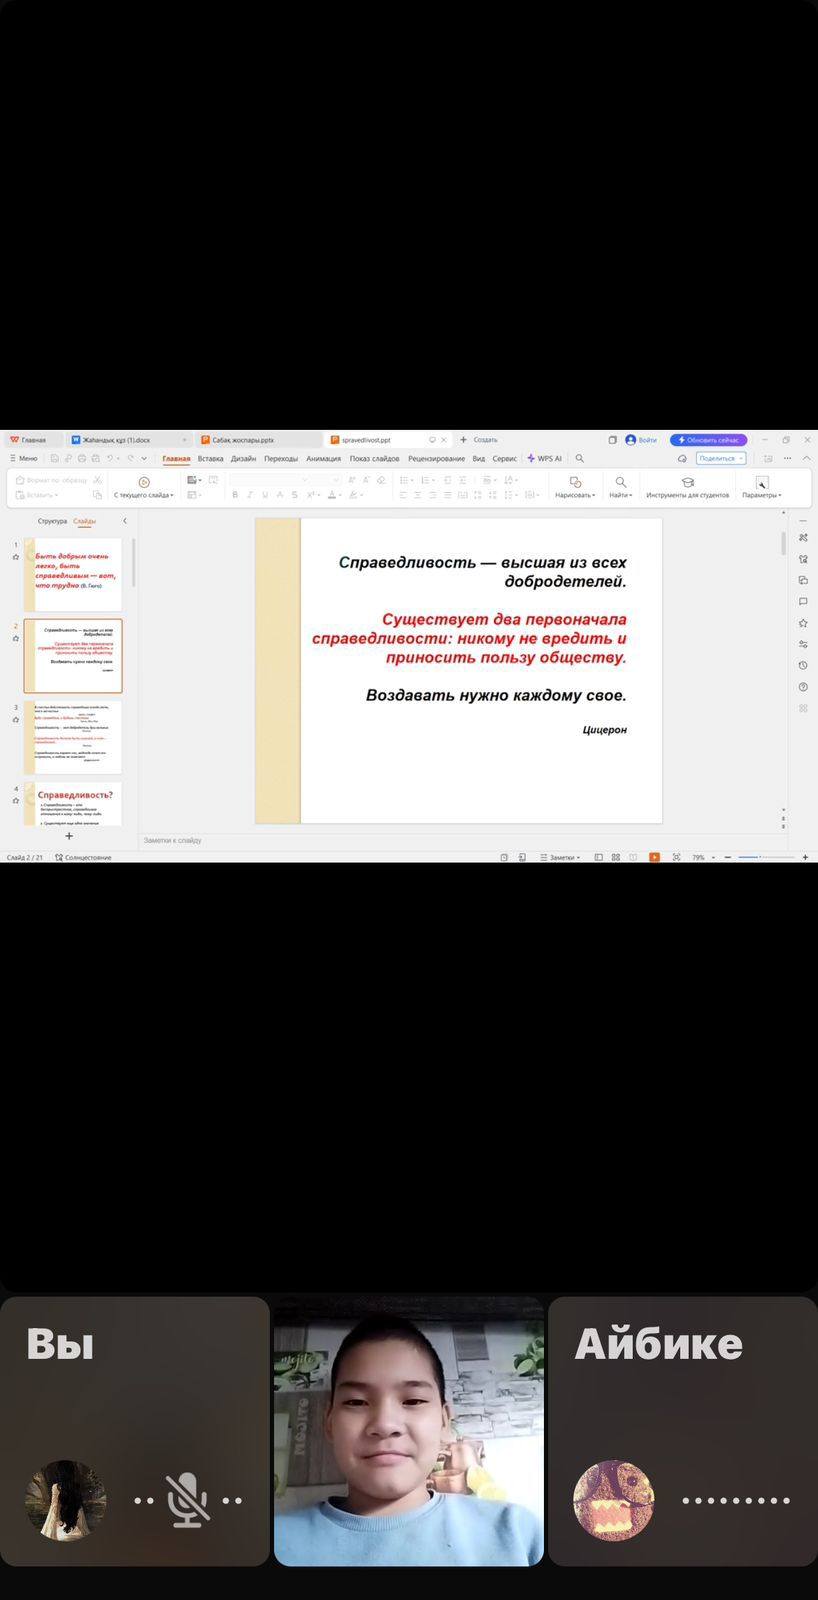Select slide 3 thumbnail
This screenshot has height=1600, width=818.
coord(73,737)
